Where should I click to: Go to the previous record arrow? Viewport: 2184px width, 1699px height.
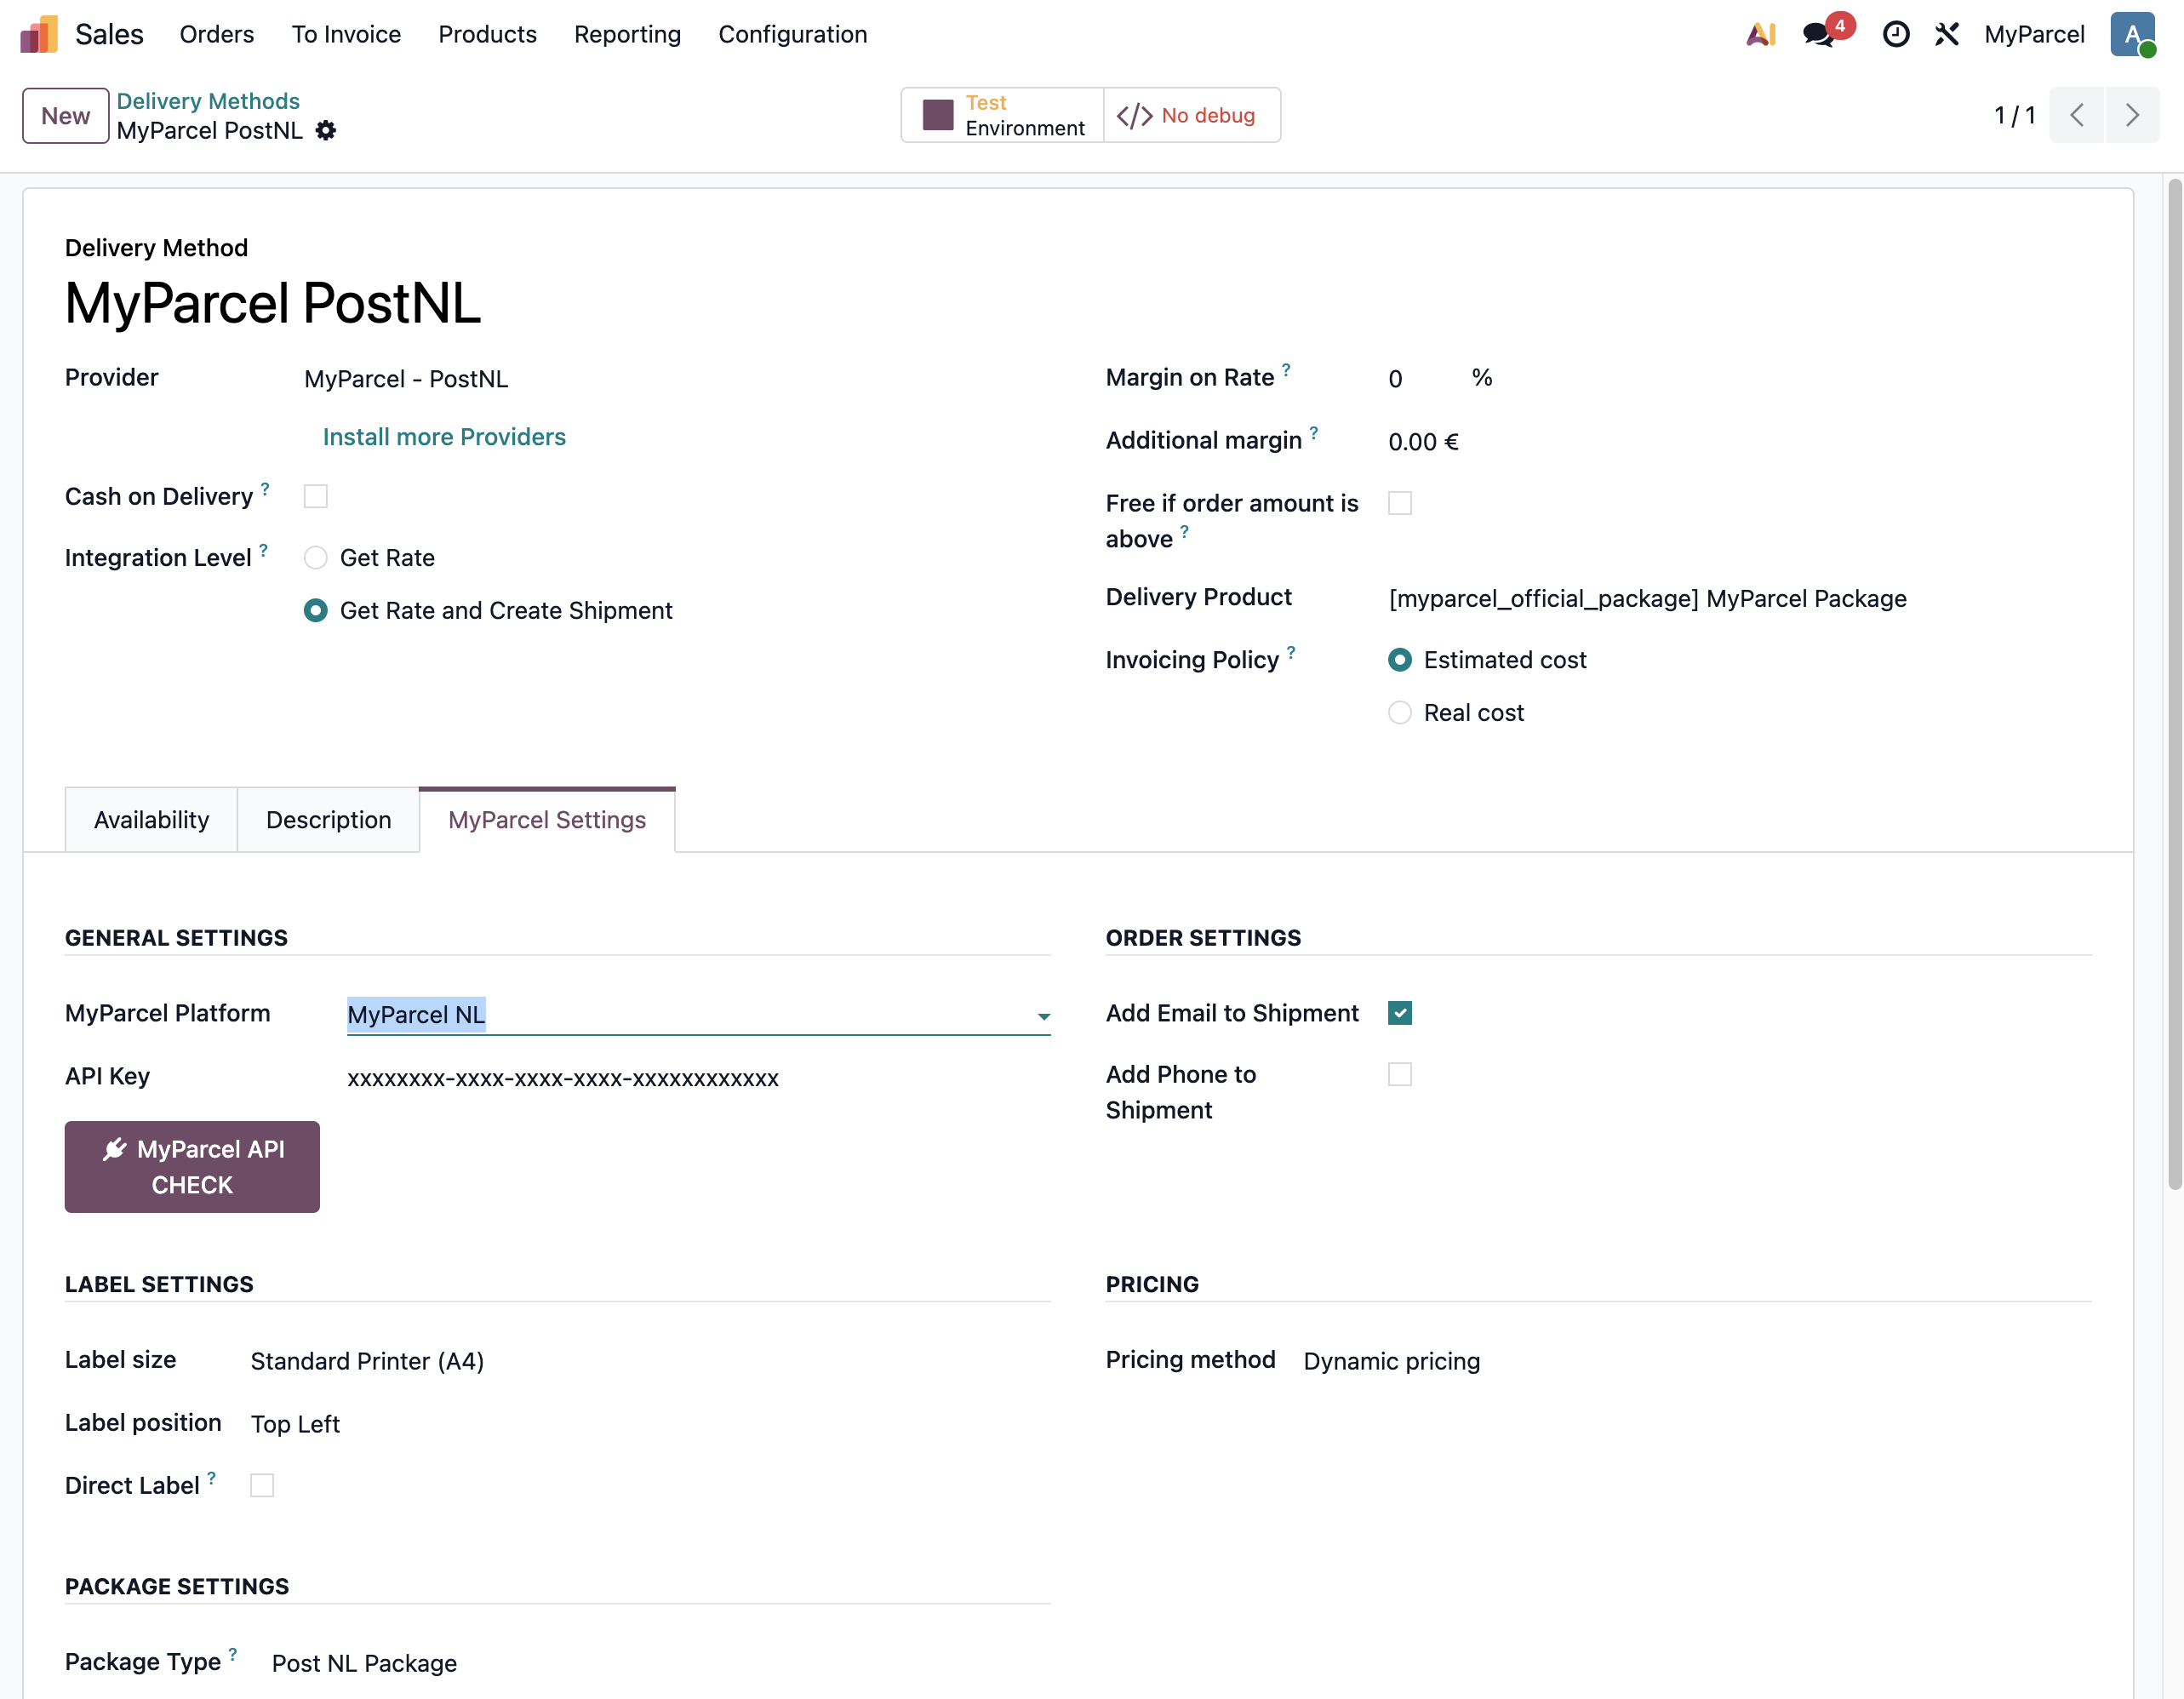click(2077, 115)
